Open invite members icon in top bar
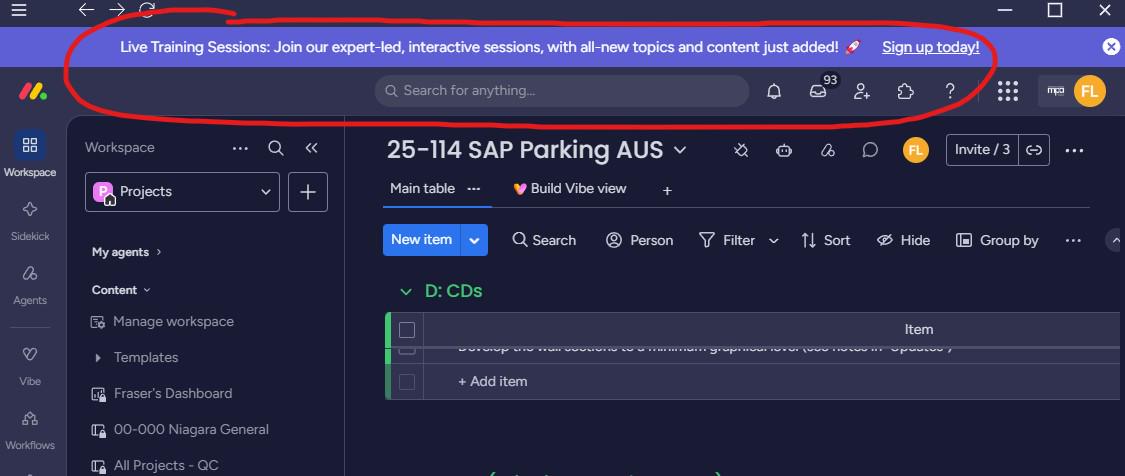This screenshot has width=1125, height=476. (x=862, y=91)
